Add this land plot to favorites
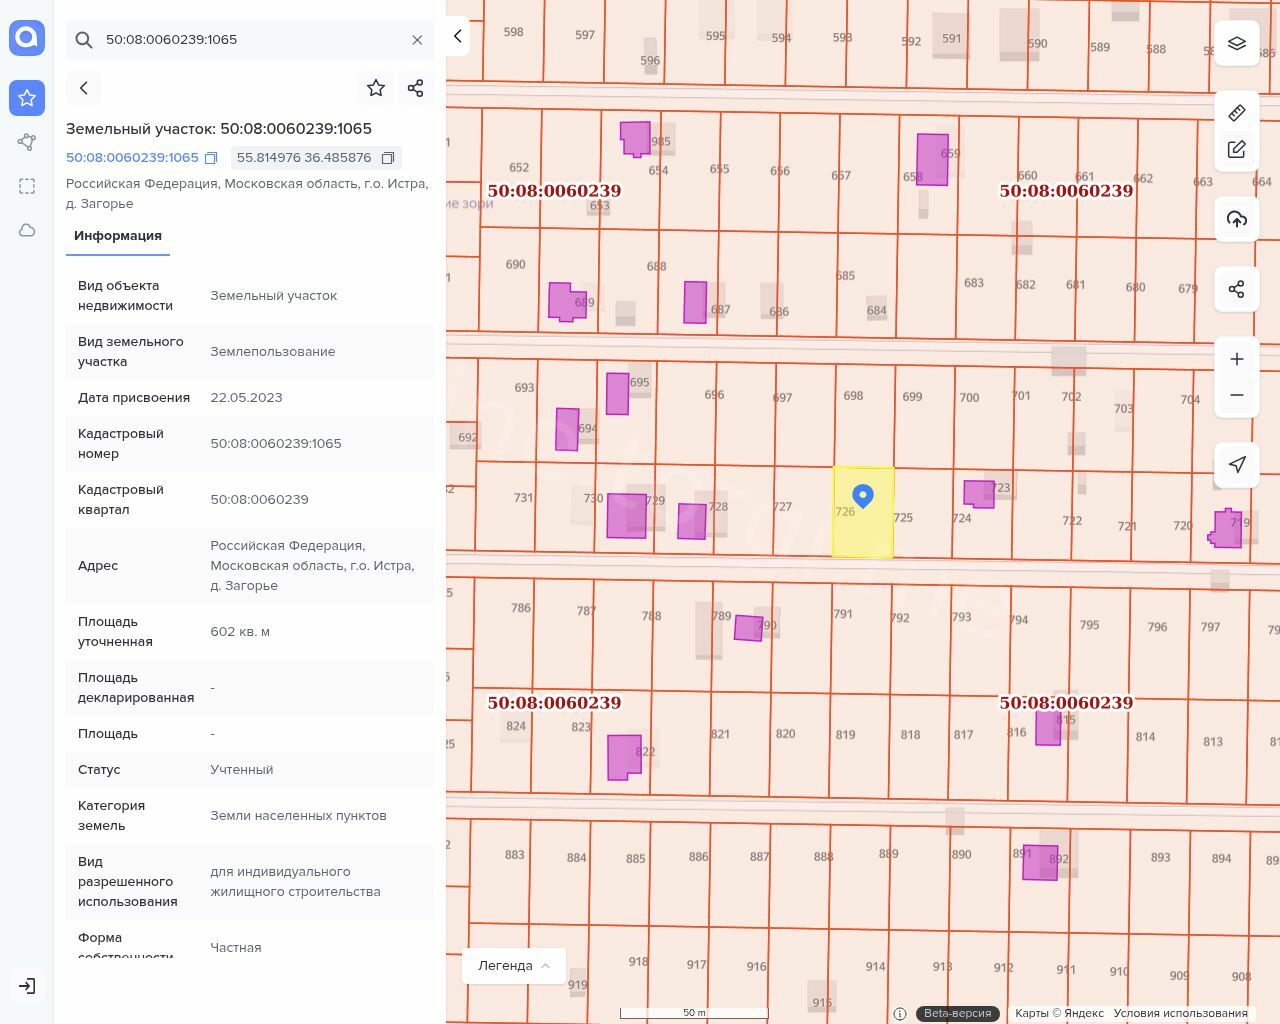This screenshot has height=1024, width=1280. (x=376, y=88)
